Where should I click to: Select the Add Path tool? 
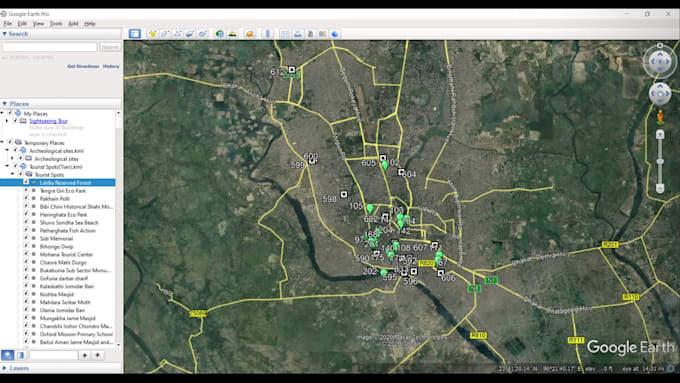[177, 33]
